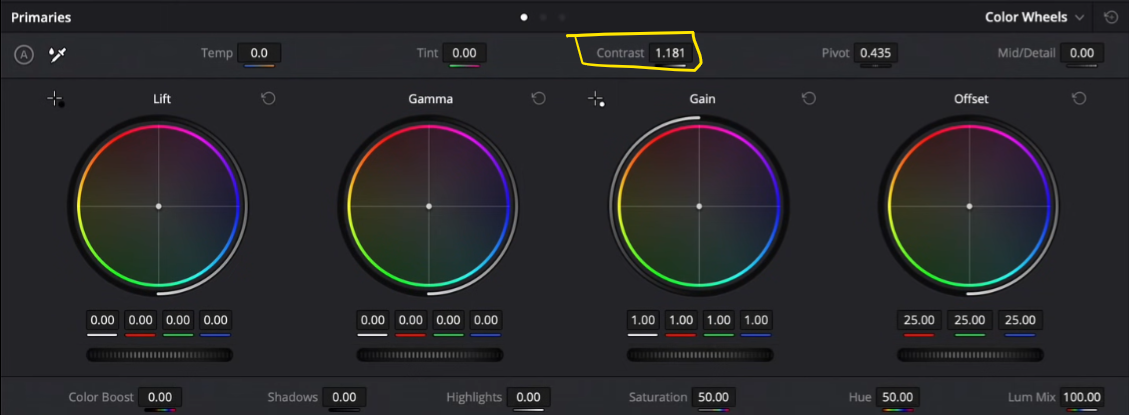The width and height of the screenshot is (1129, 415).
Task: Select Gamma red value field
Action: [410, 321]
